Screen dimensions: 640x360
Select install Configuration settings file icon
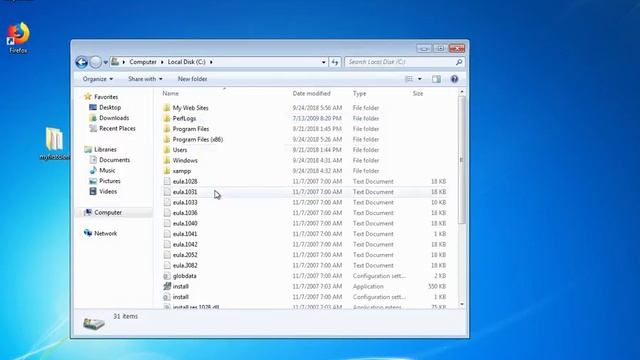(x=167, y=297)
